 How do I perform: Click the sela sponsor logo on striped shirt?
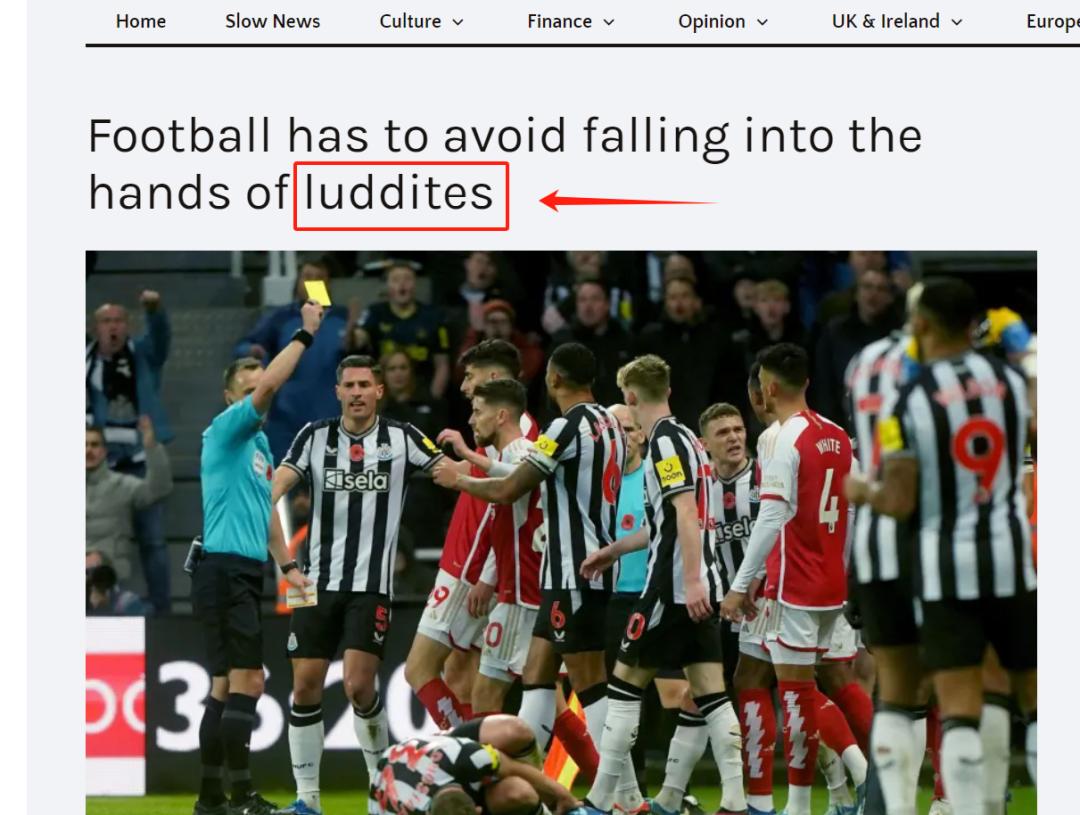point(357,479)
